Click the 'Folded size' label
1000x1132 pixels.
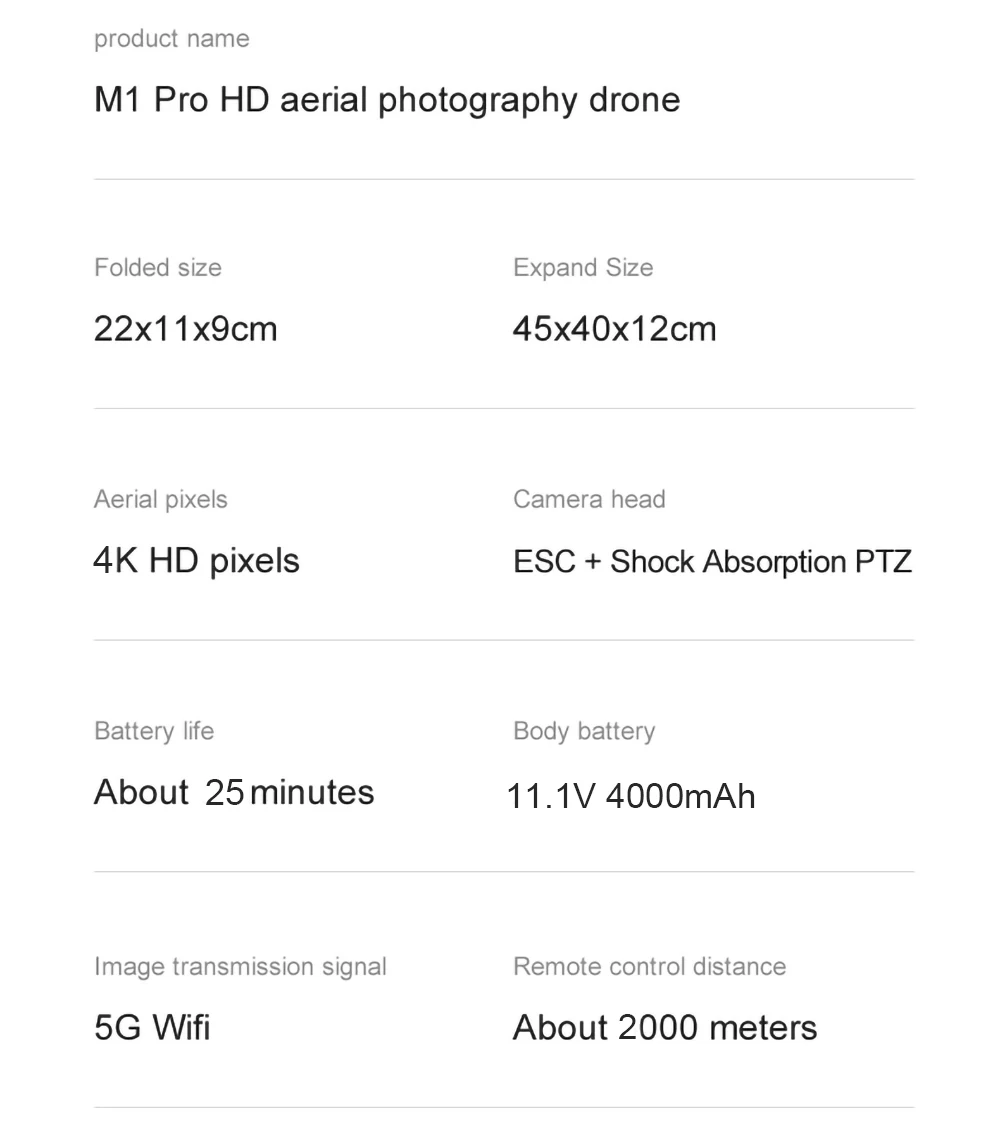[x=158, y=268]
